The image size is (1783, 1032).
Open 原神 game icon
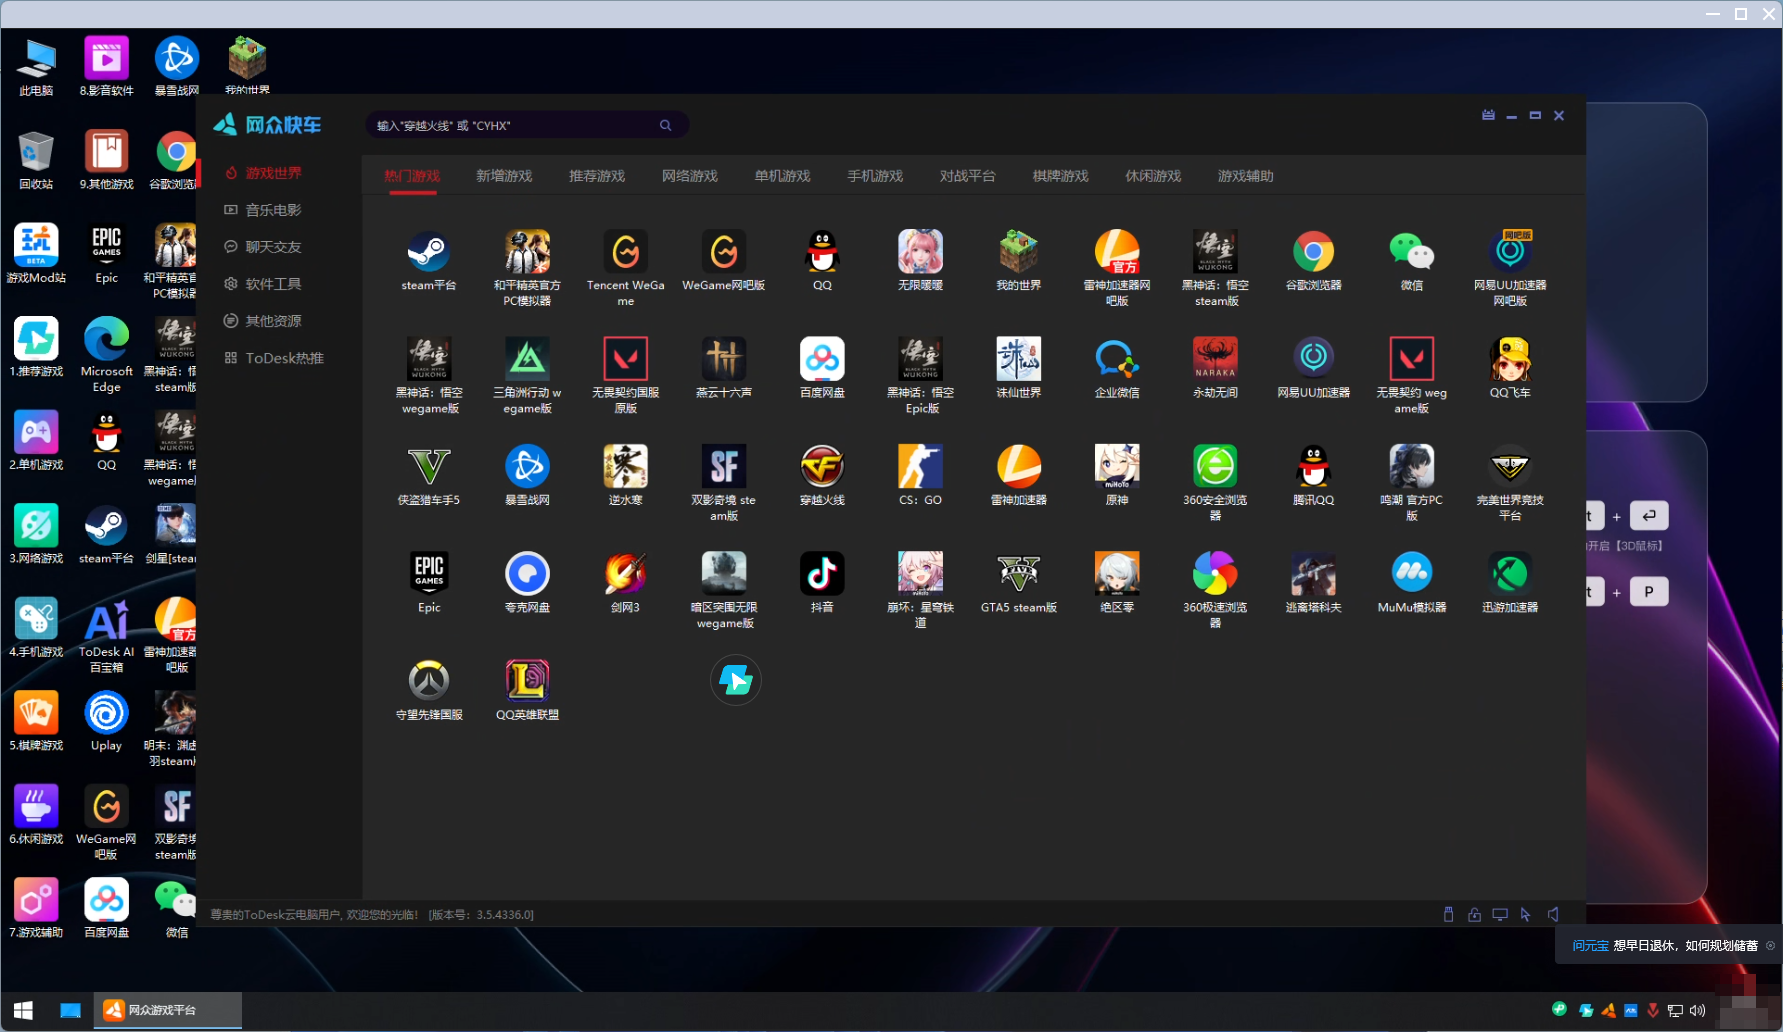point(1117,467)
